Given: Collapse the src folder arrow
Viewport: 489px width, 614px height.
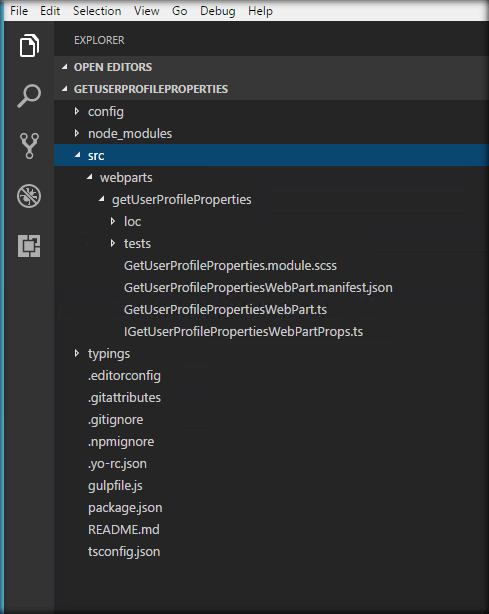Looking at the screenshot, I should pyautogui.click(x=78, y=155).
